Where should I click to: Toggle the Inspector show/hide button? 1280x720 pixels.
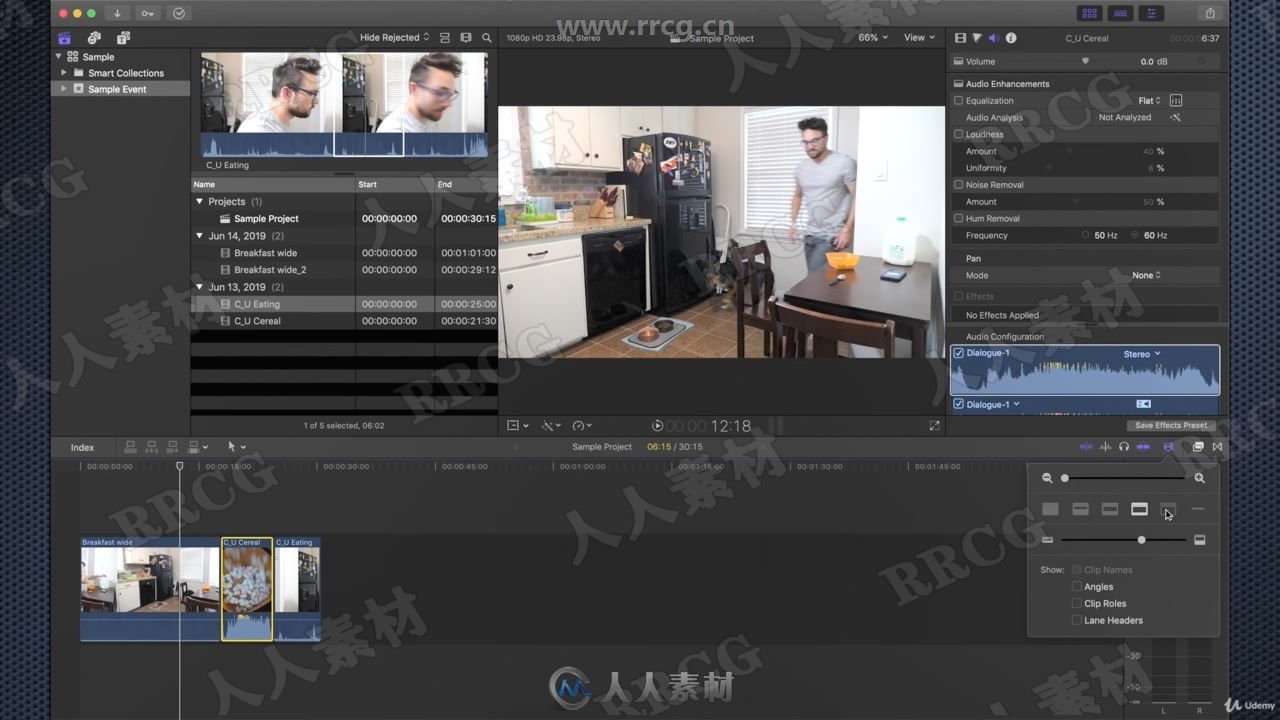[x=1151, y=13]
